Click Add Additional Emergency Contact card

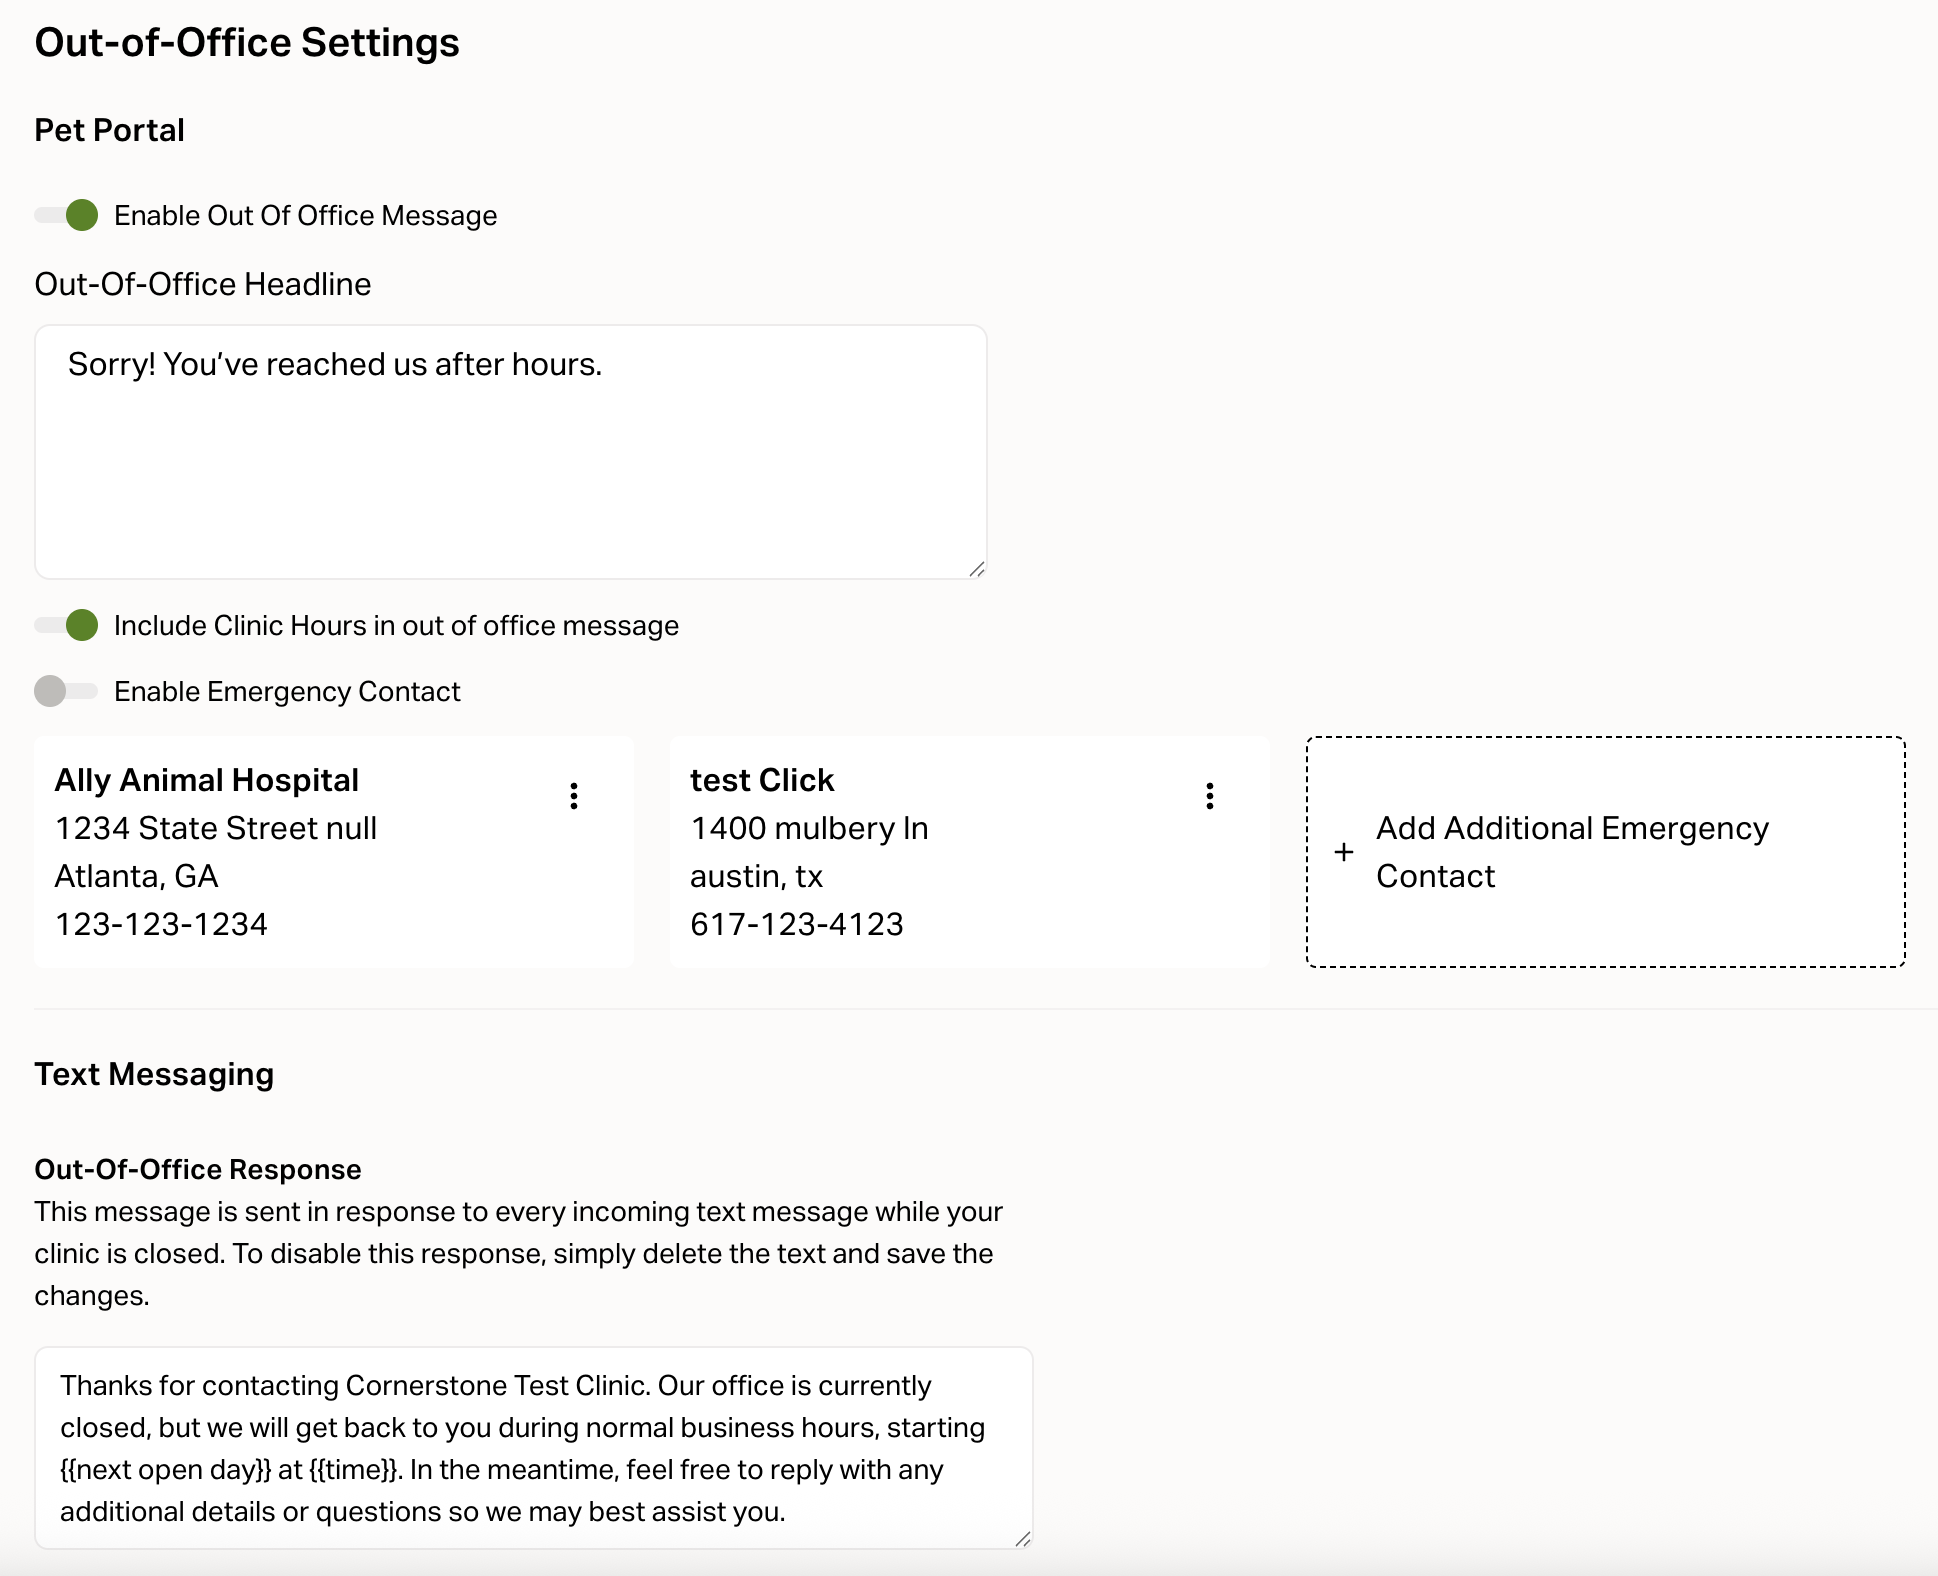click(x=1605, y=852)
